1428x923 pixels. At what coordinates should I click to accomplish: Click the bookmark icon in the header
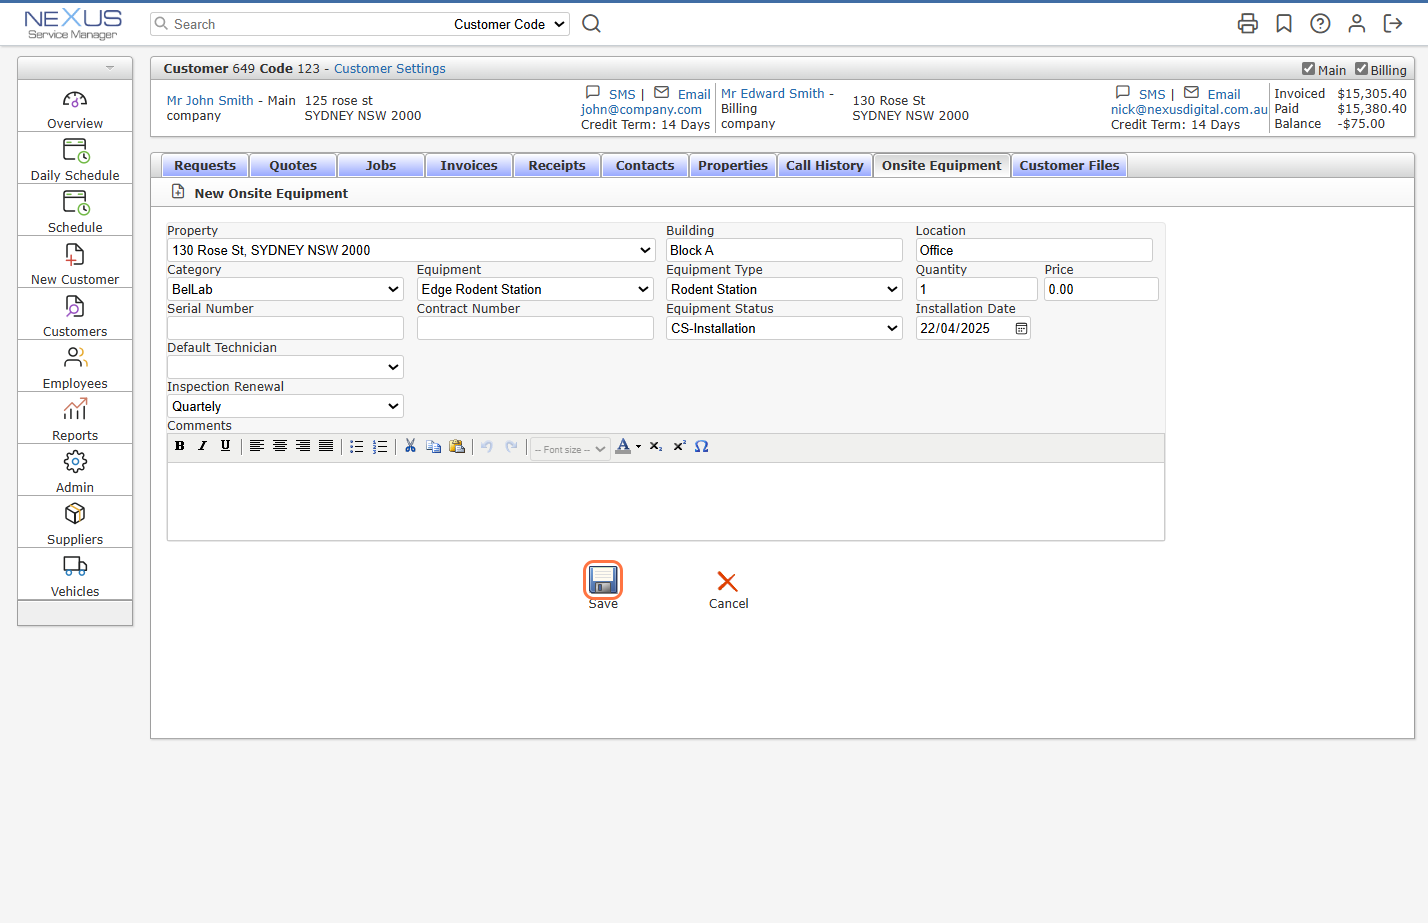click(x=1284, y=24)
